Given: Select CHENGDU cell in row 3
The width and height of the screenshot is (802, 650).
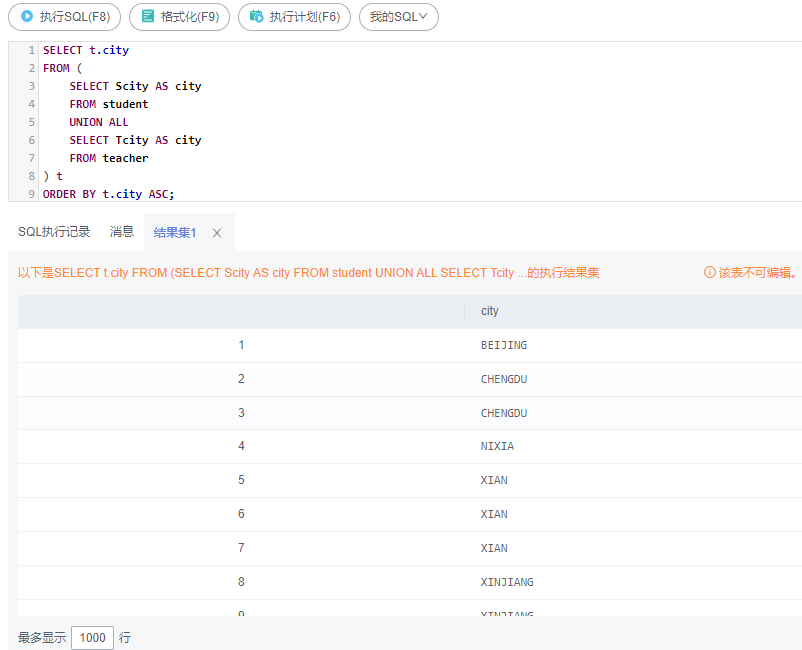Looking at the screenshot, I should click(504, 413).
